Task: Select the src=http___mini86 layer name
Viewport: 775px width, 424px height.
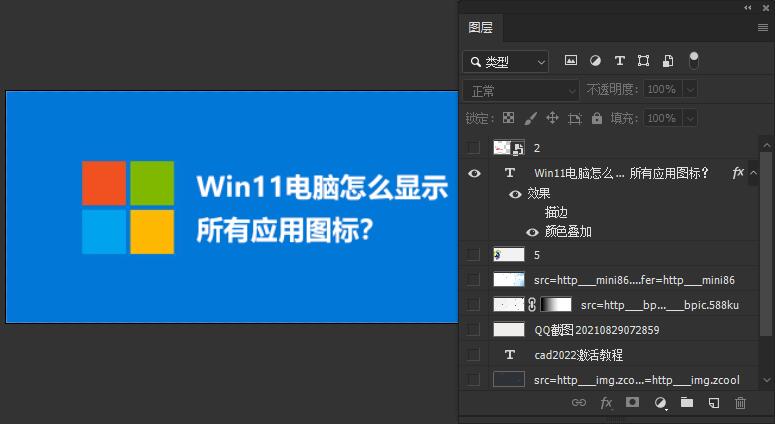Action: (634, 280)
